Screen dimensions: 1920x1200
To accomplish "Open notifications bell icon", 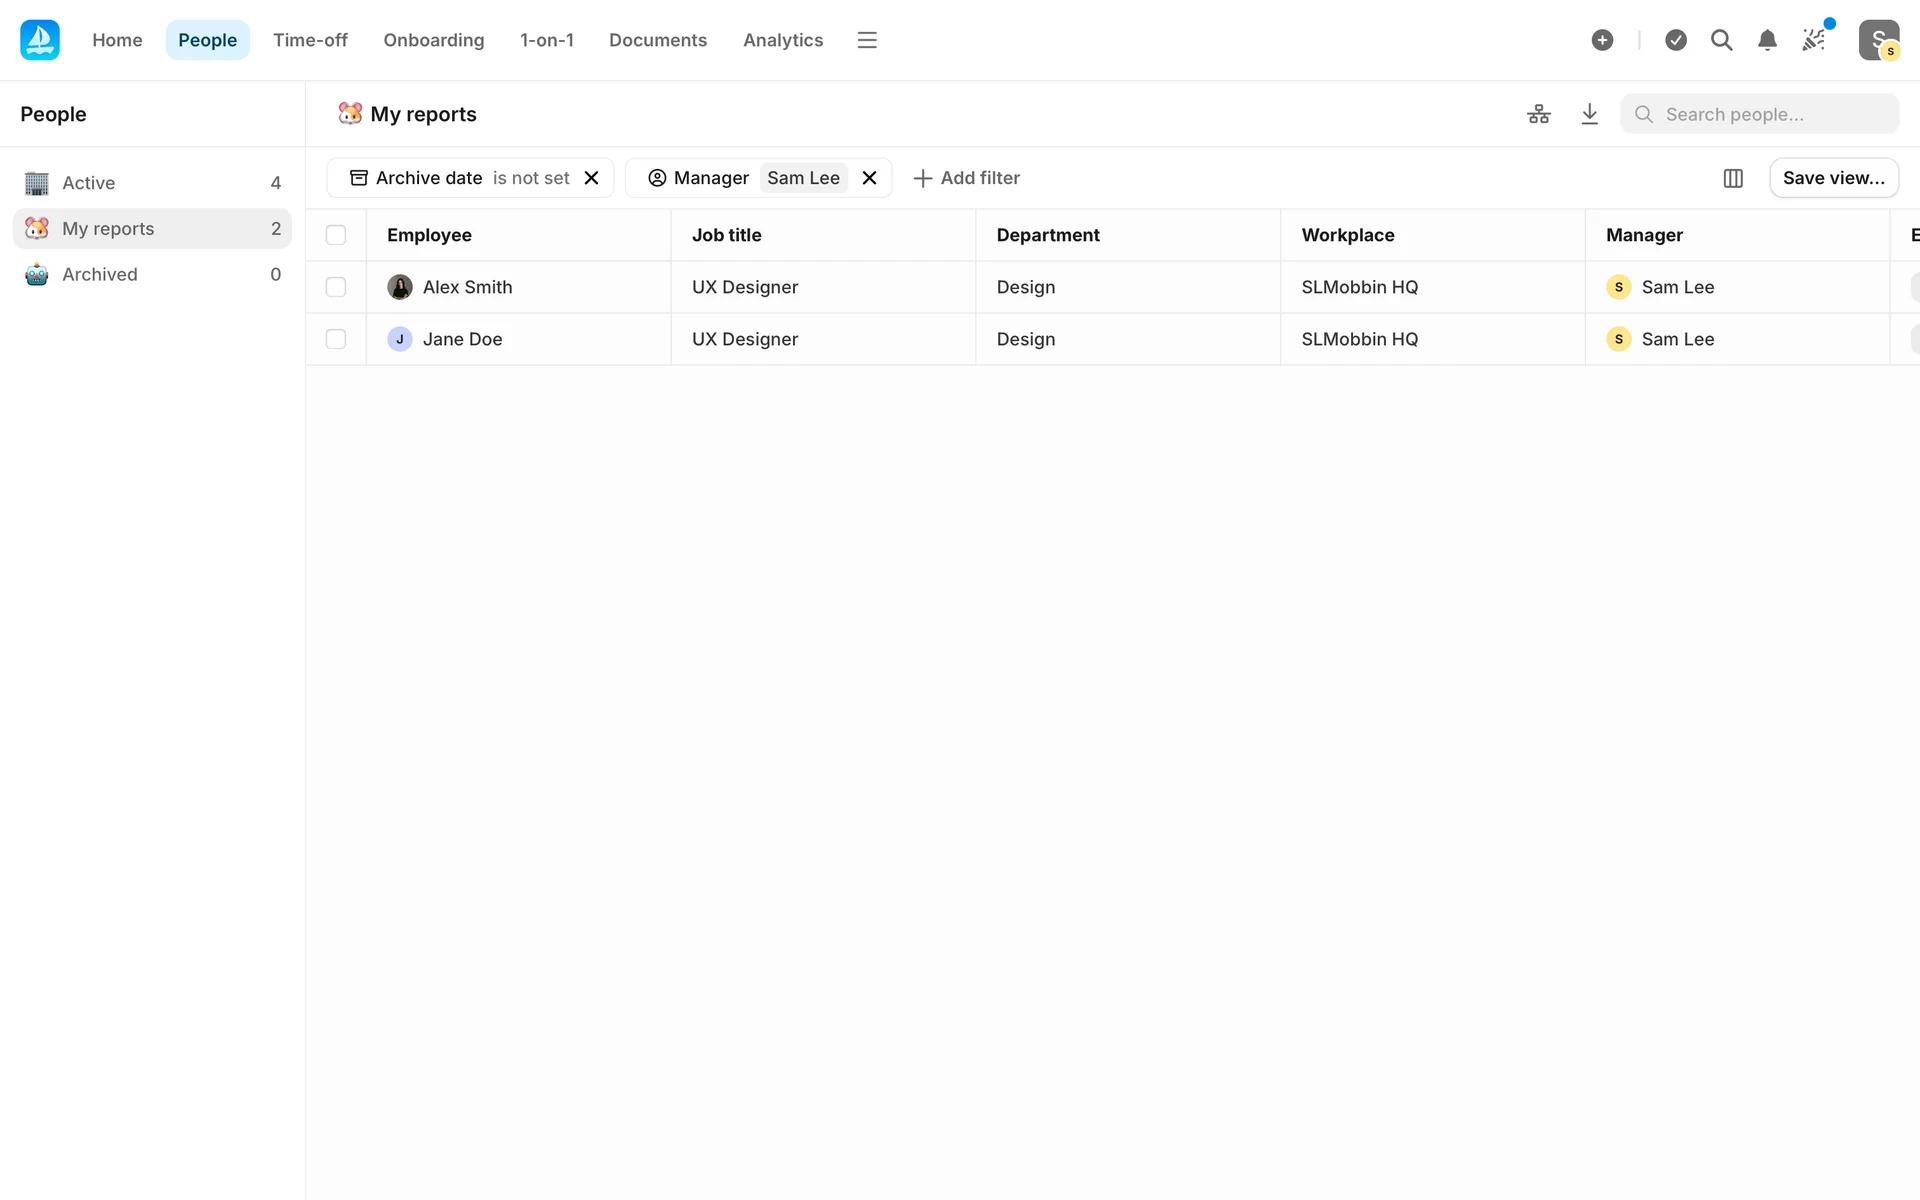I will [x=1767, y=40].
